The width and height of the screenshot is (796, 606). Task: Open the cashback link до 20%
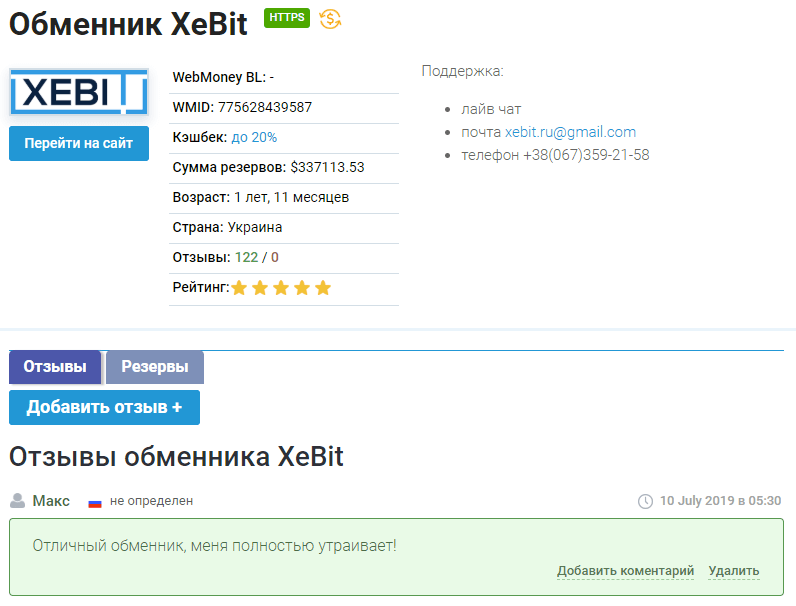254,138
